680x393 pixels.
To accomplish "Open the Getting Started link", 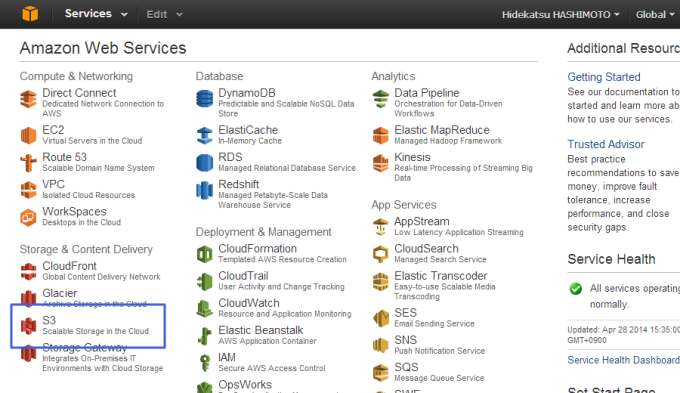I will tap(604, 77).
